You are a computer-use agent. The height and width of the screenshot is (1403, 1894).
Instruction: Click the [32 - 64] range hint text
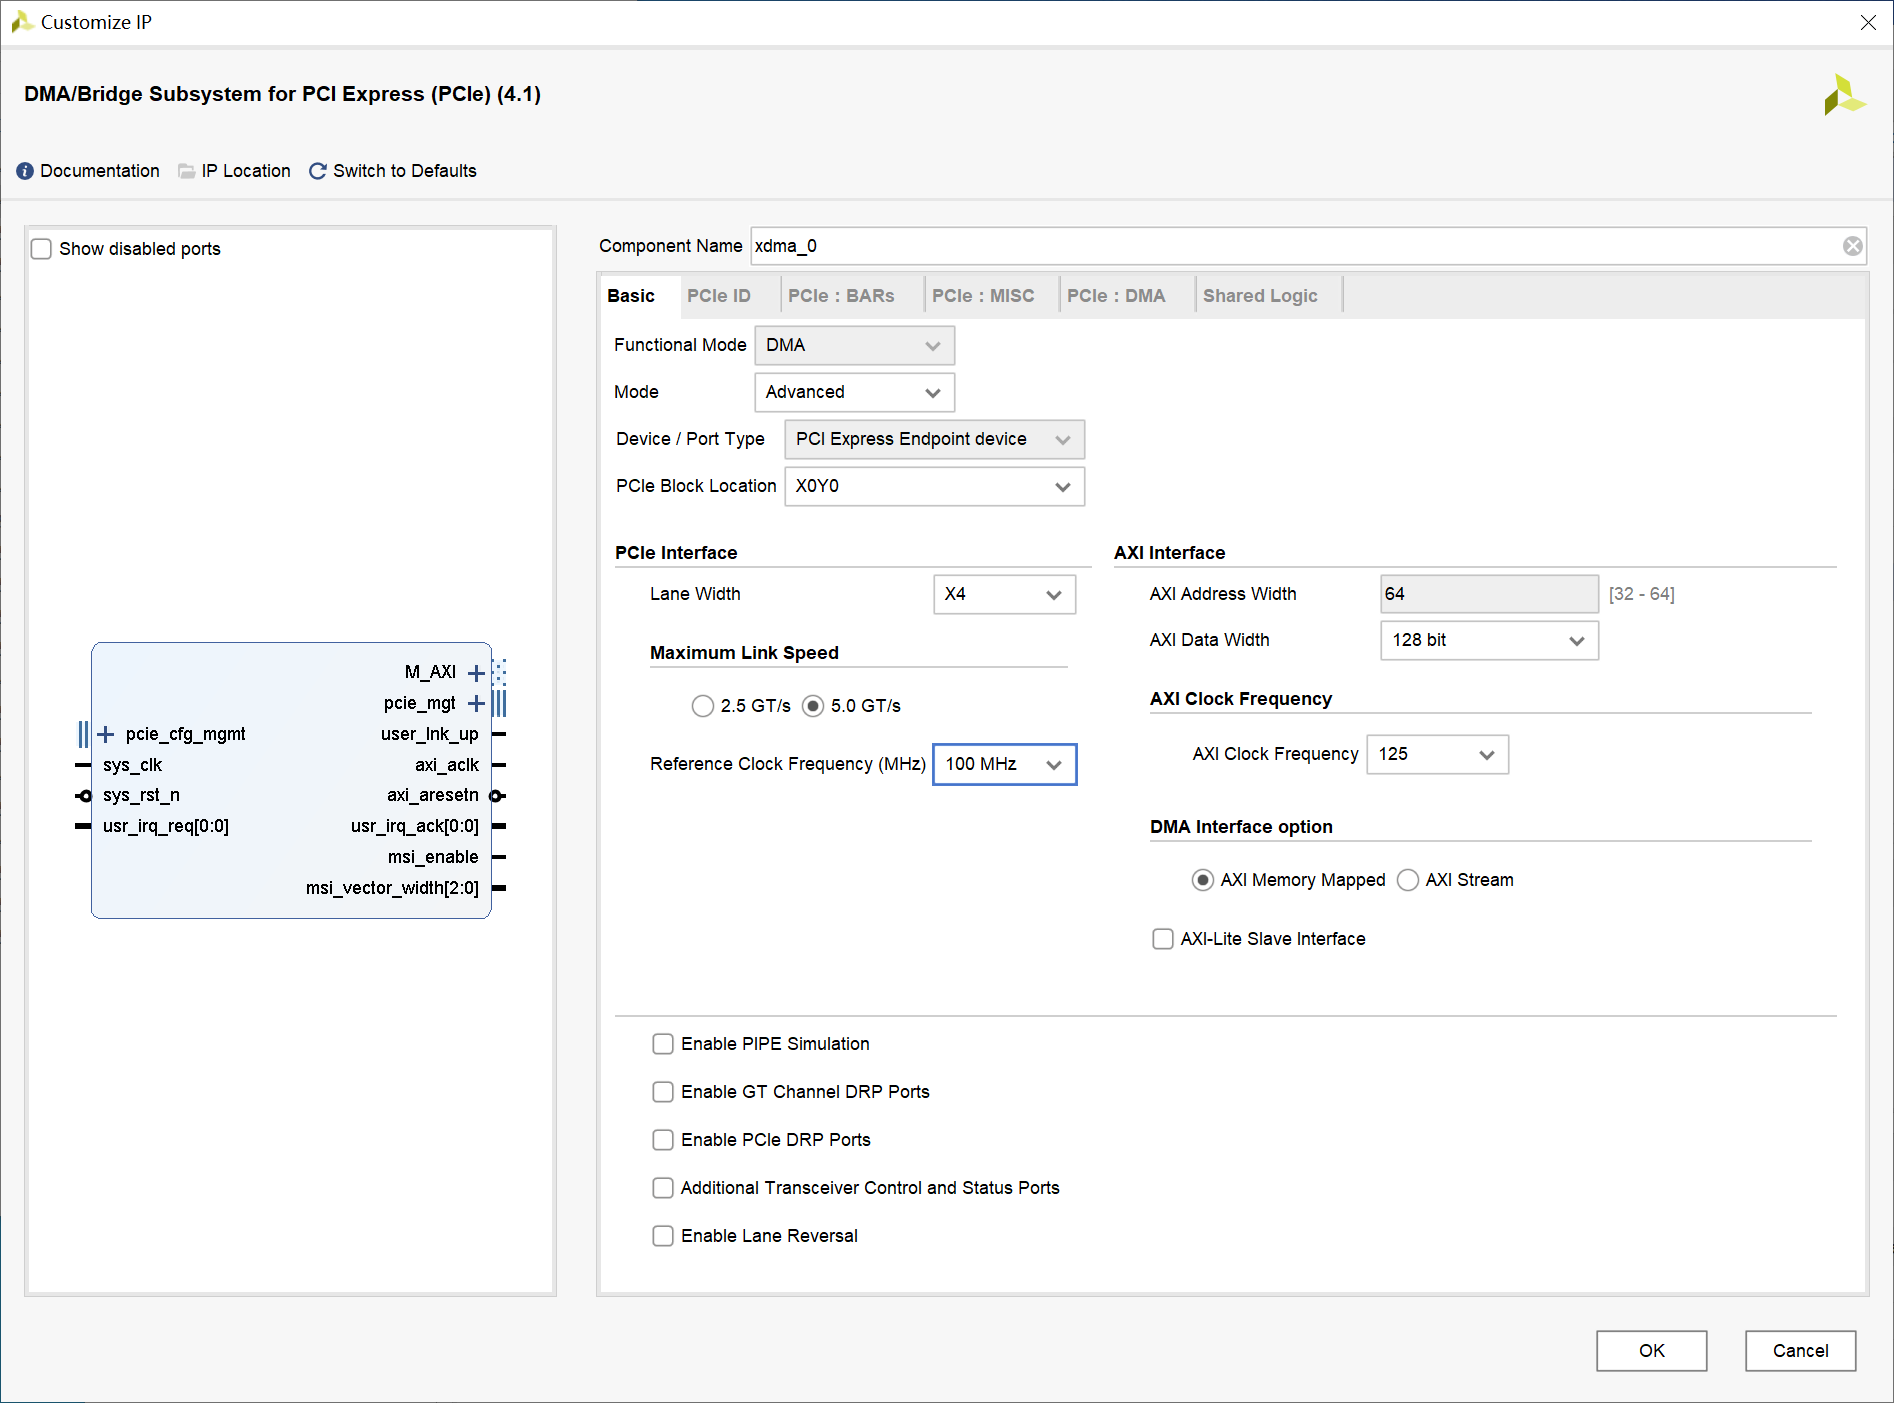pyautogui.click(x=1641, y=594)
